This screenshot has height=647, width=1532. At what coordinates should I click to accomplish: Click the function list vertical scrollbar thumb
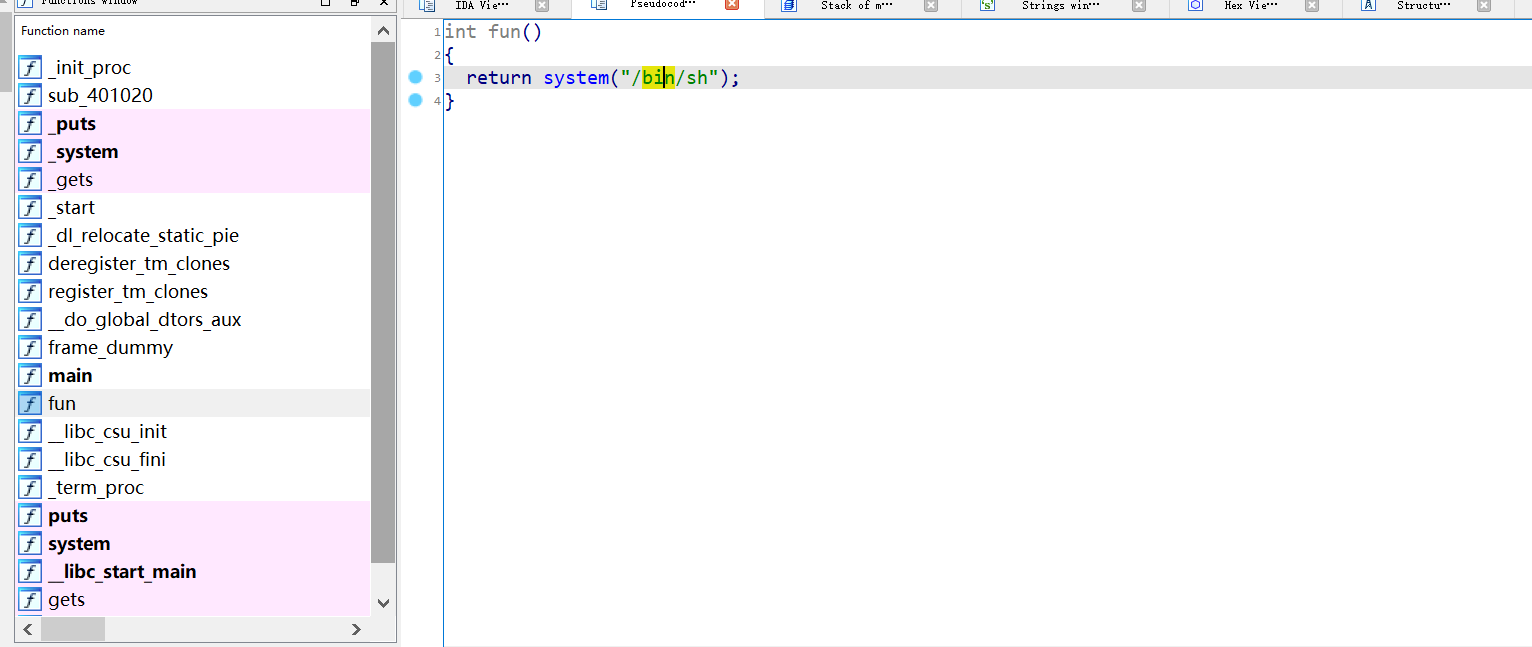(383, 303)
